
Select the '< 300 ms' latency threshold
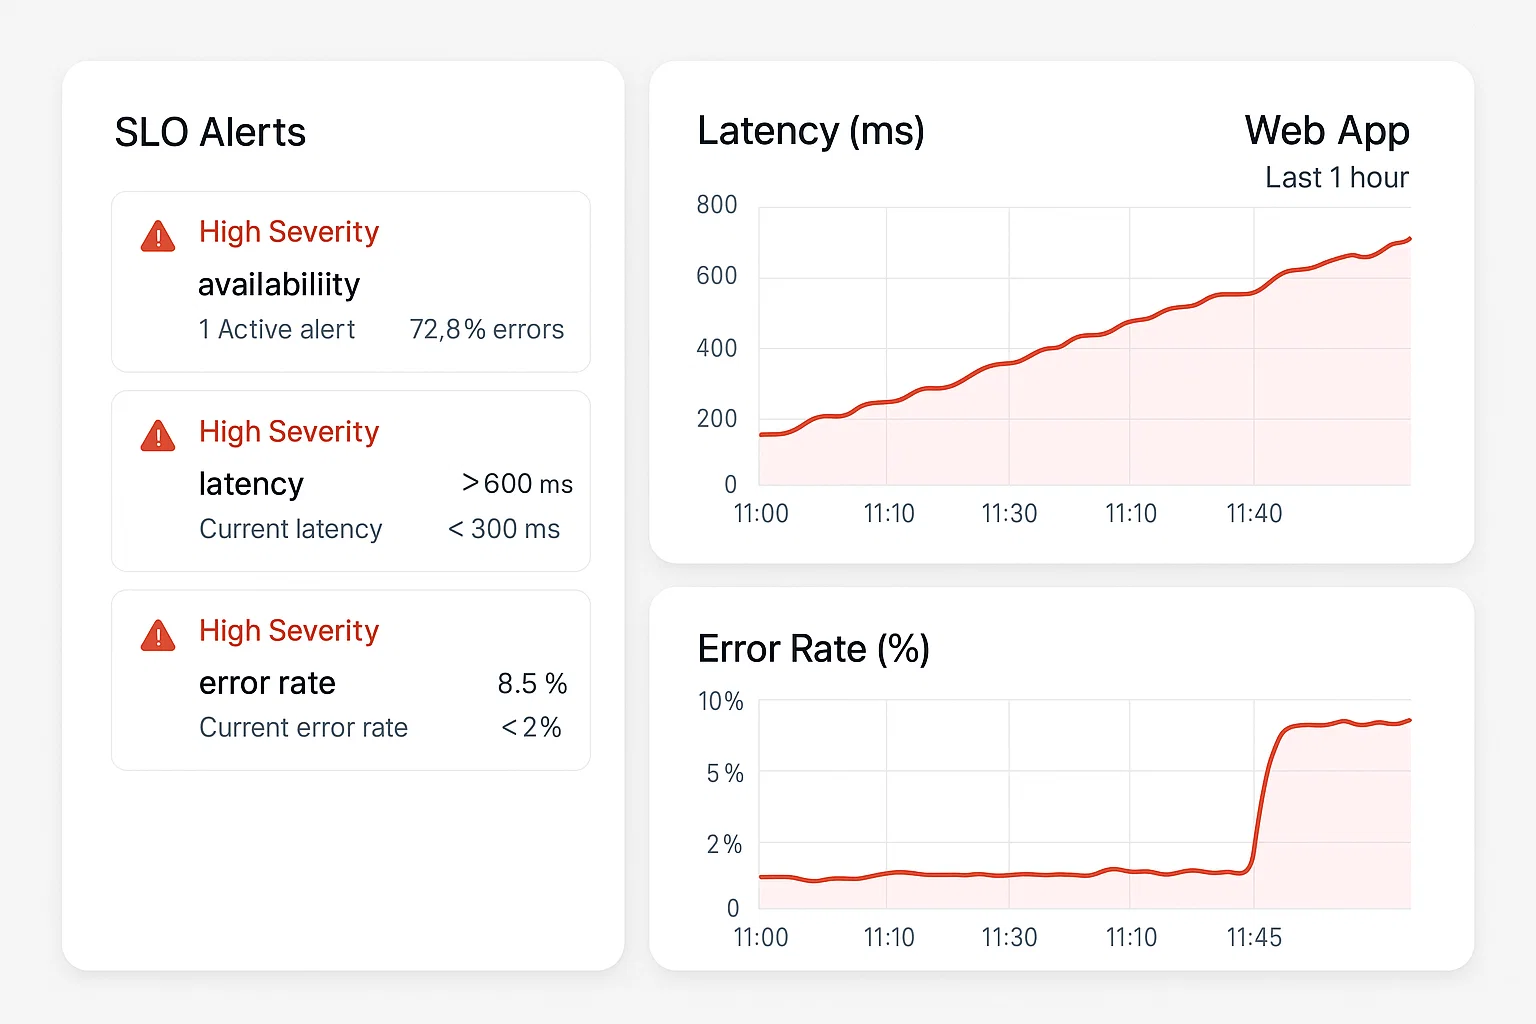[504, 529]
